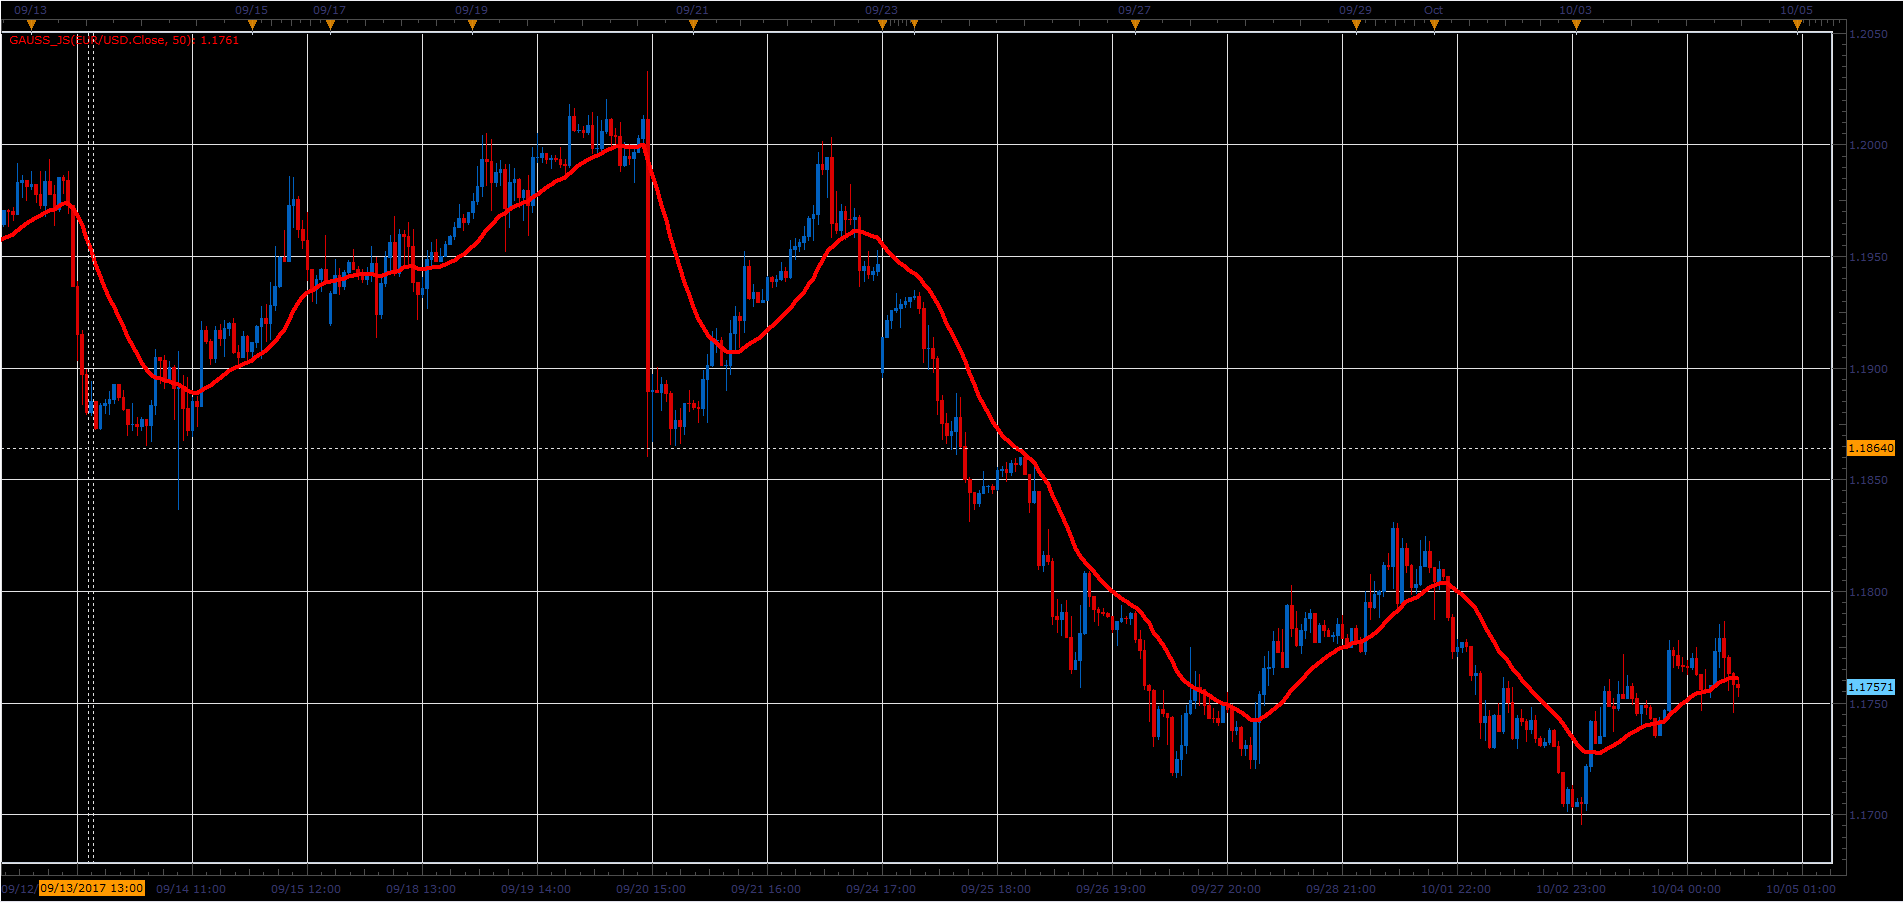The height and width of the screenshot is (903, 1903).
Task: Click the 10/01 22:00 time axis label
Action: pos(1456,889)
